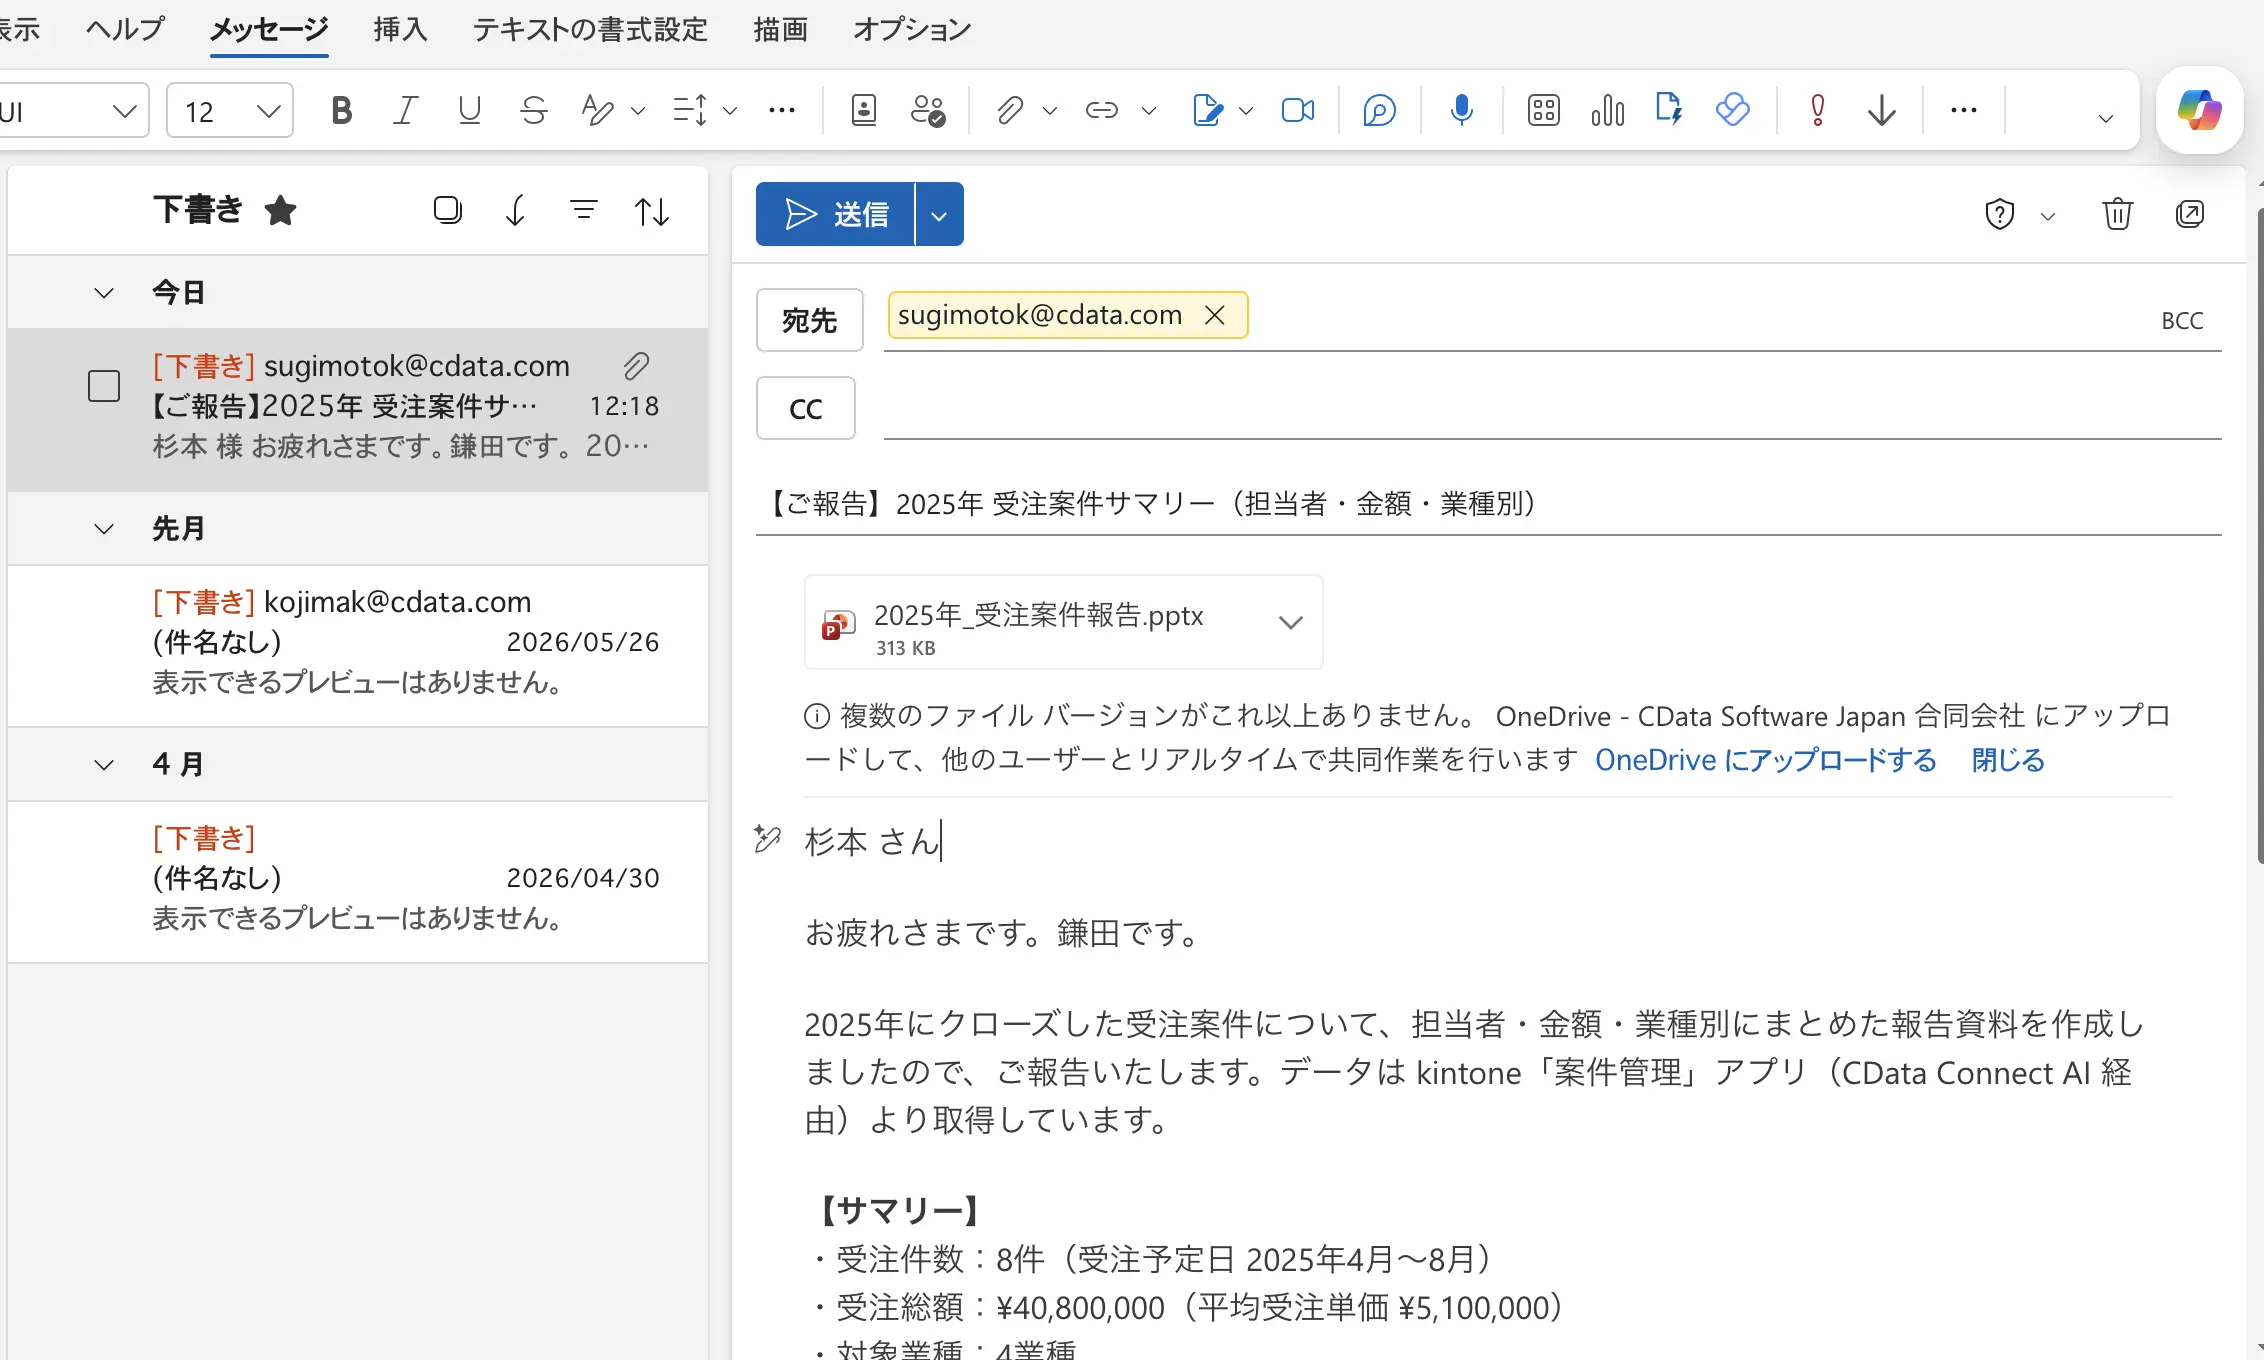2264x1360 pixels.
Task: Open the toolbar overflow ellipsis near importance
Action: tap(1964, 110)
